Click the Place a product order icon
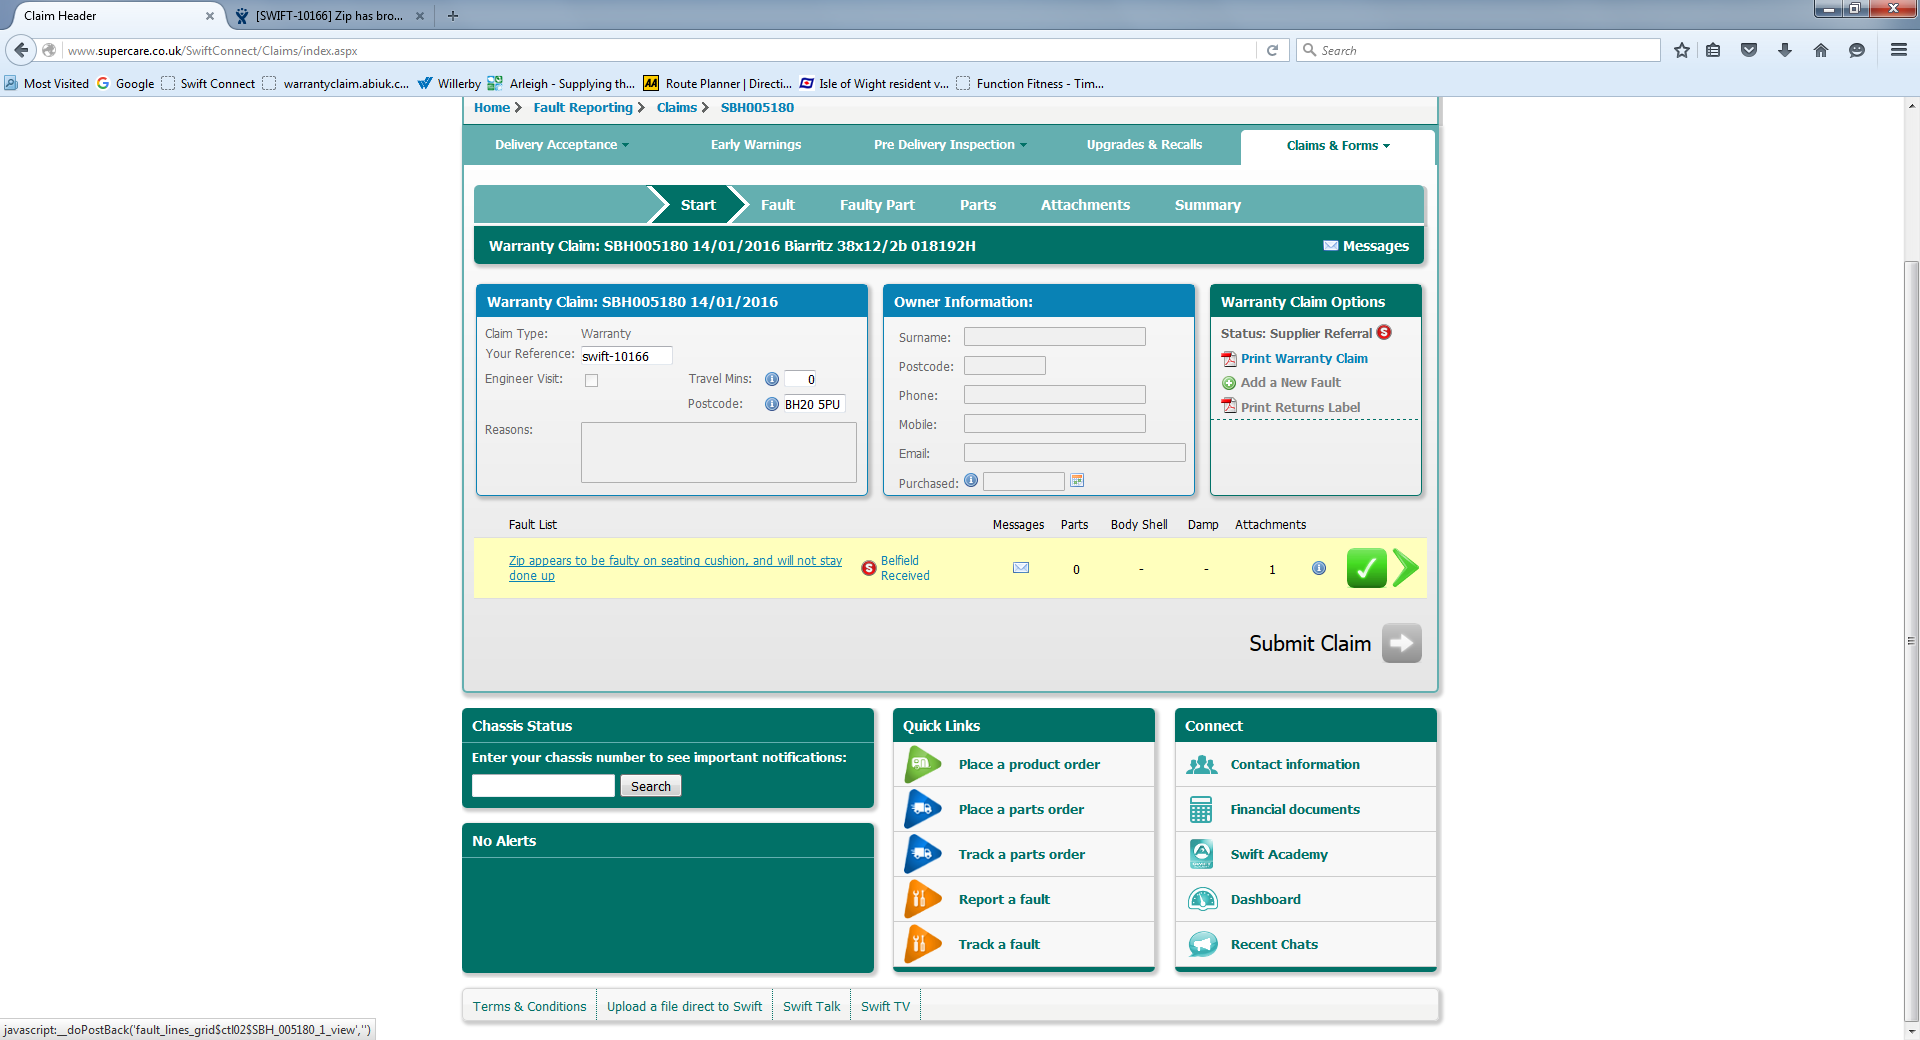This screenshot has height=1040, width=1920. click(922, 765)
